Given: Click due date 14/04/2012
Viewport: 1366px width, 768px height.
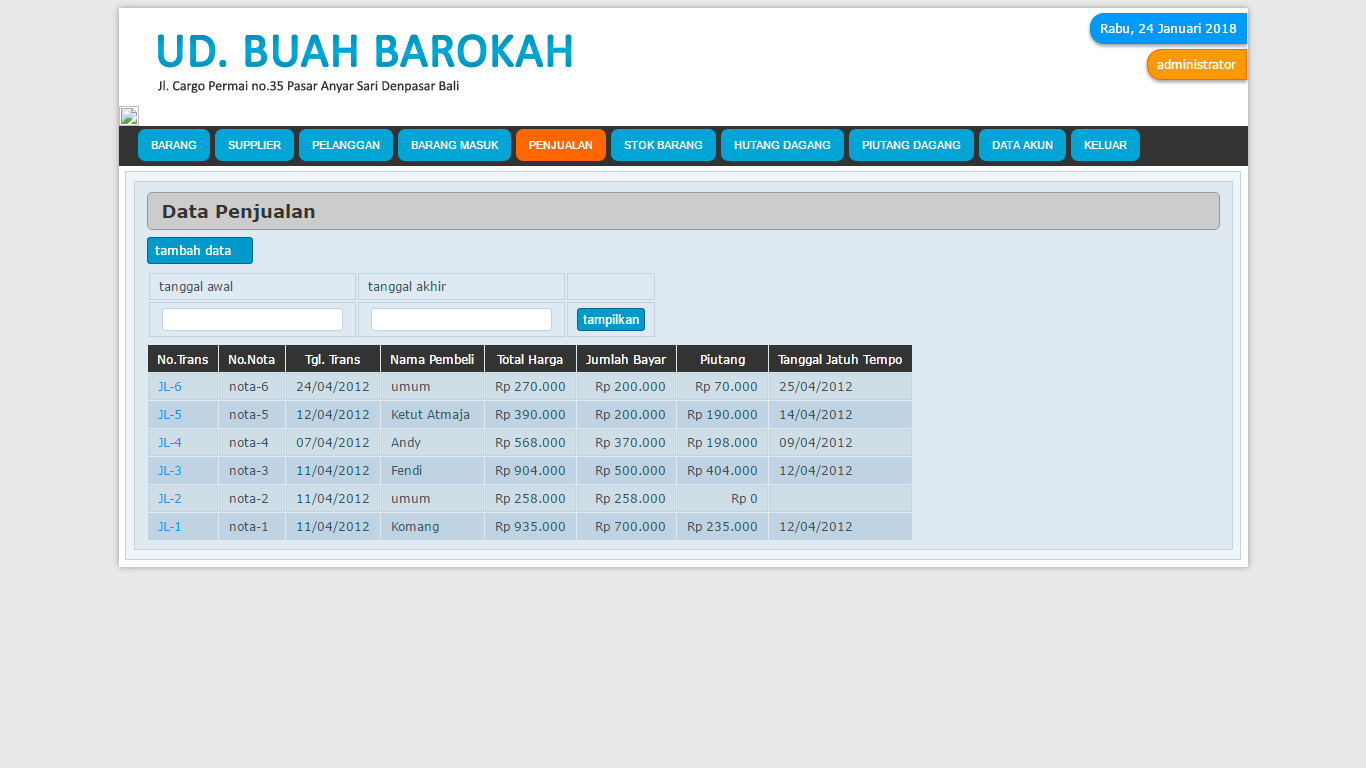Looking at the screenshot, I should [816, 415].
